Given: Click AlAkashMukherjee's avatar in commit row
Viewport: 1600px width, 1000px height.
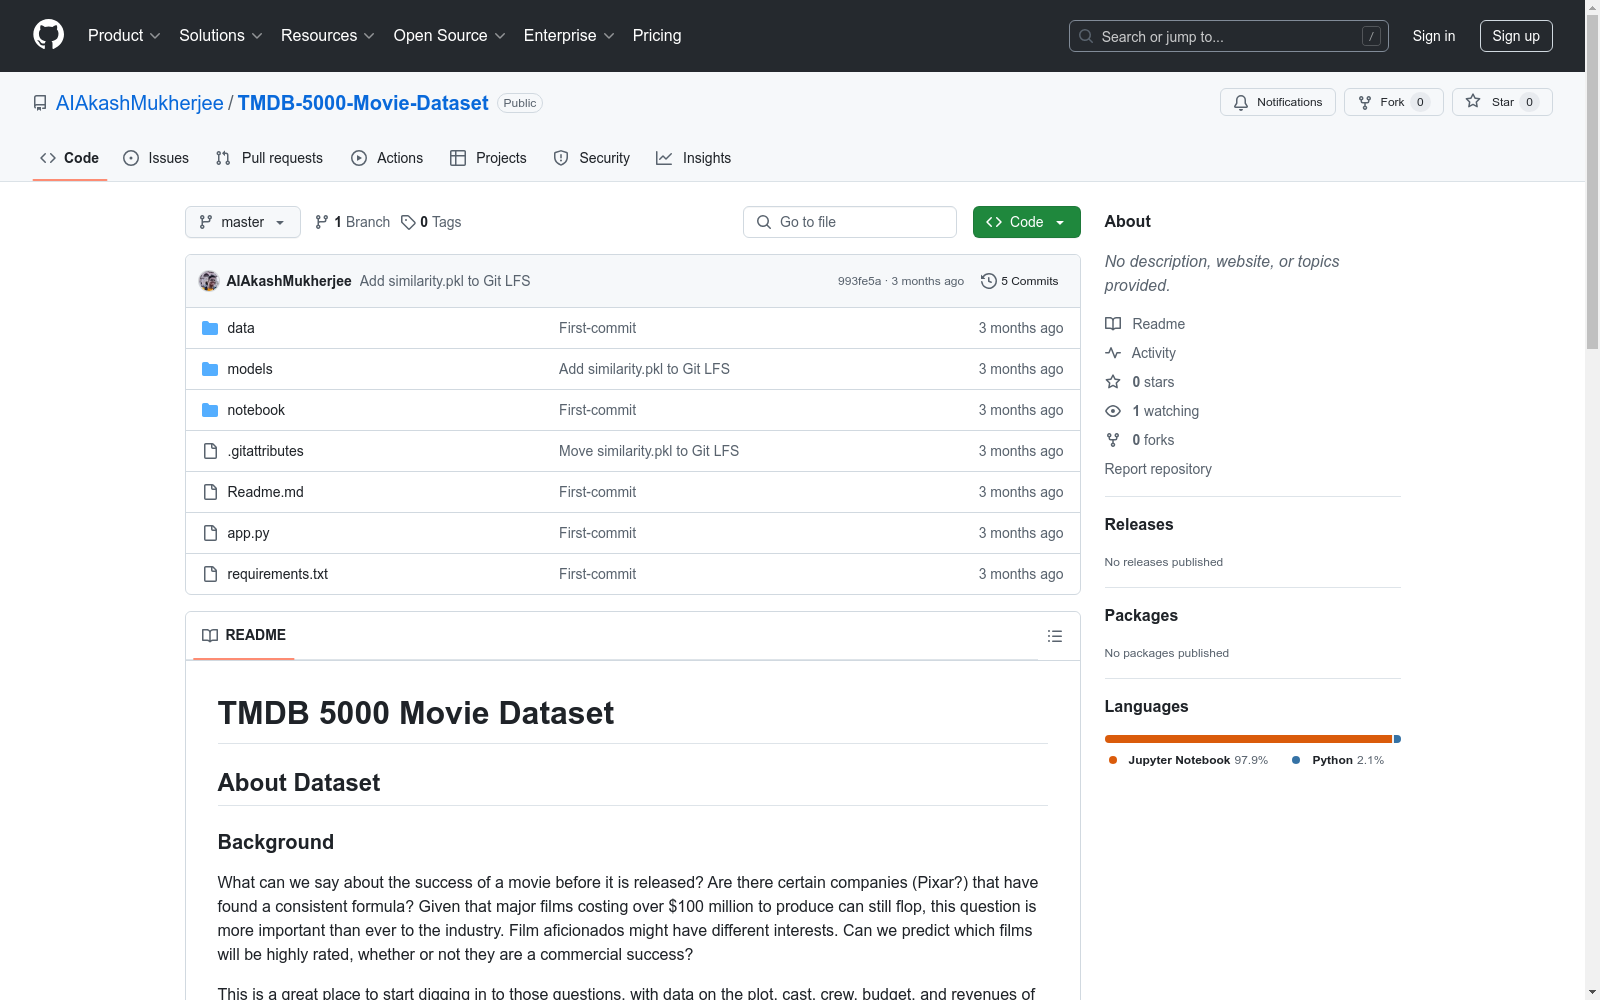Looking at the screenshot, I should (x=209, y=281).
